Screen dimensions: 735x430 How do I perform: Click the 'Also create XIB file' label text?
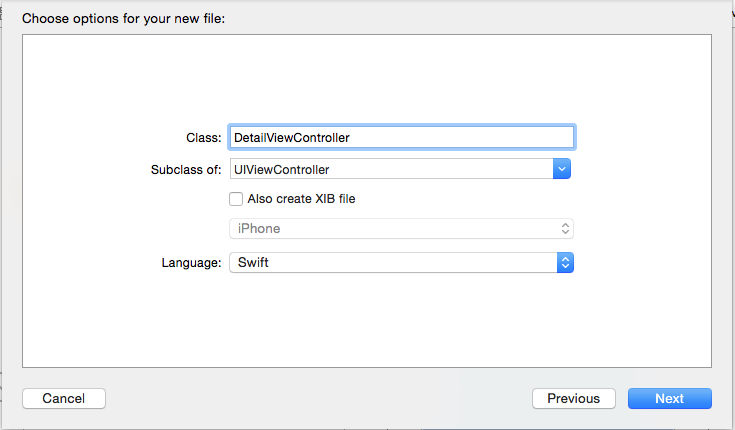click(301, 199)
